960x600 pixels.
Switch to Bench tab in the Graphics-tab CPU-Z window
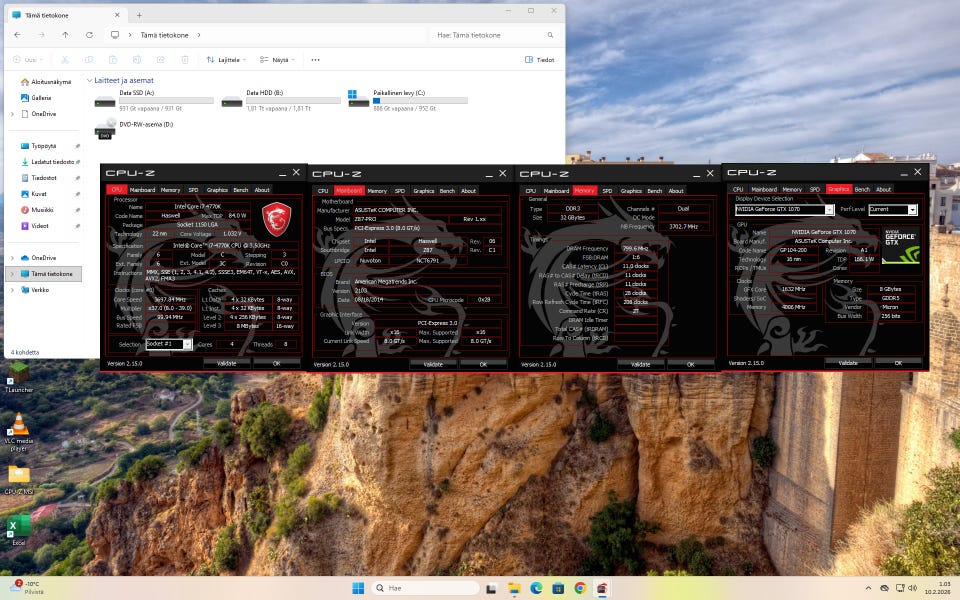[x=862, y=189]
